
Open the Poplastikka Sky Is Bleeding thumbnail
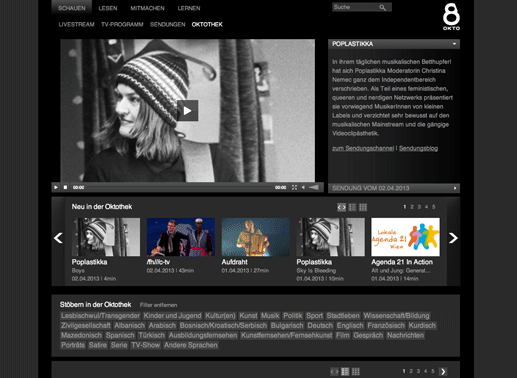pyautogui.click(x=331, y=237)
